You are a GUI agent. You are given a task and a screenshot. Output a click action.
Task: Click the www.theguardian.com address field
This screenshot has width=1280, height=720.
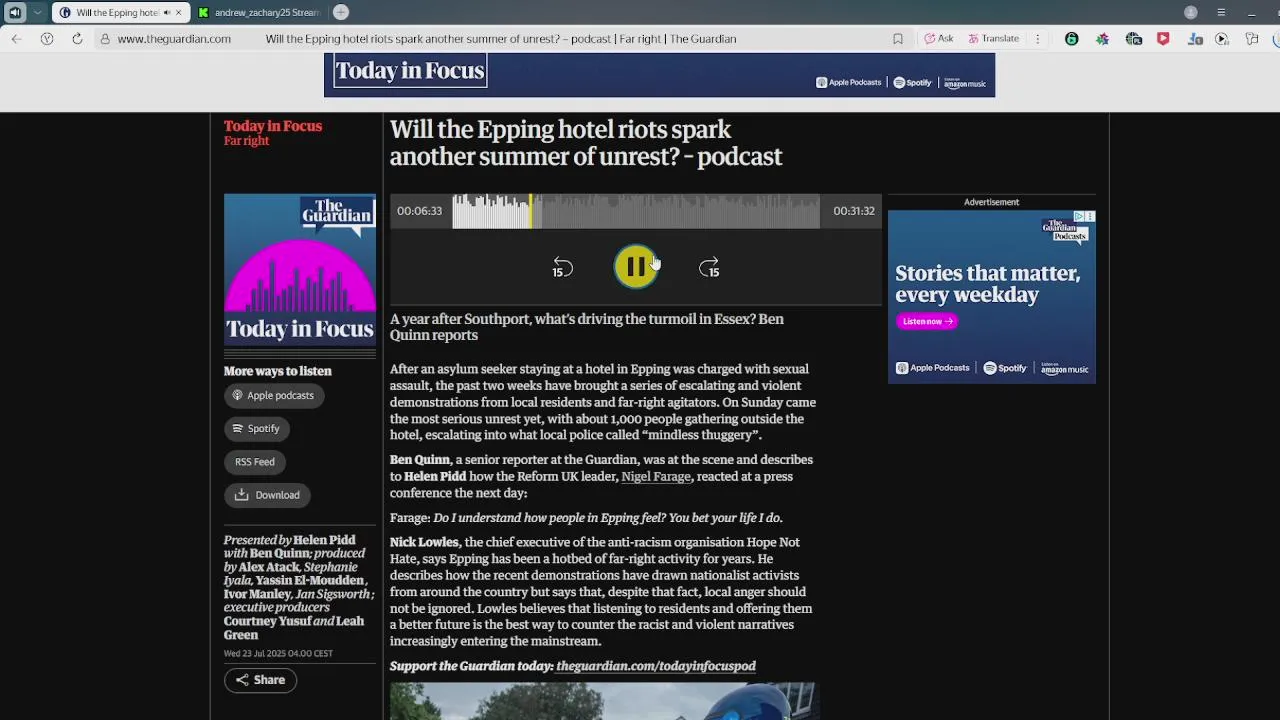click(174, 39)
